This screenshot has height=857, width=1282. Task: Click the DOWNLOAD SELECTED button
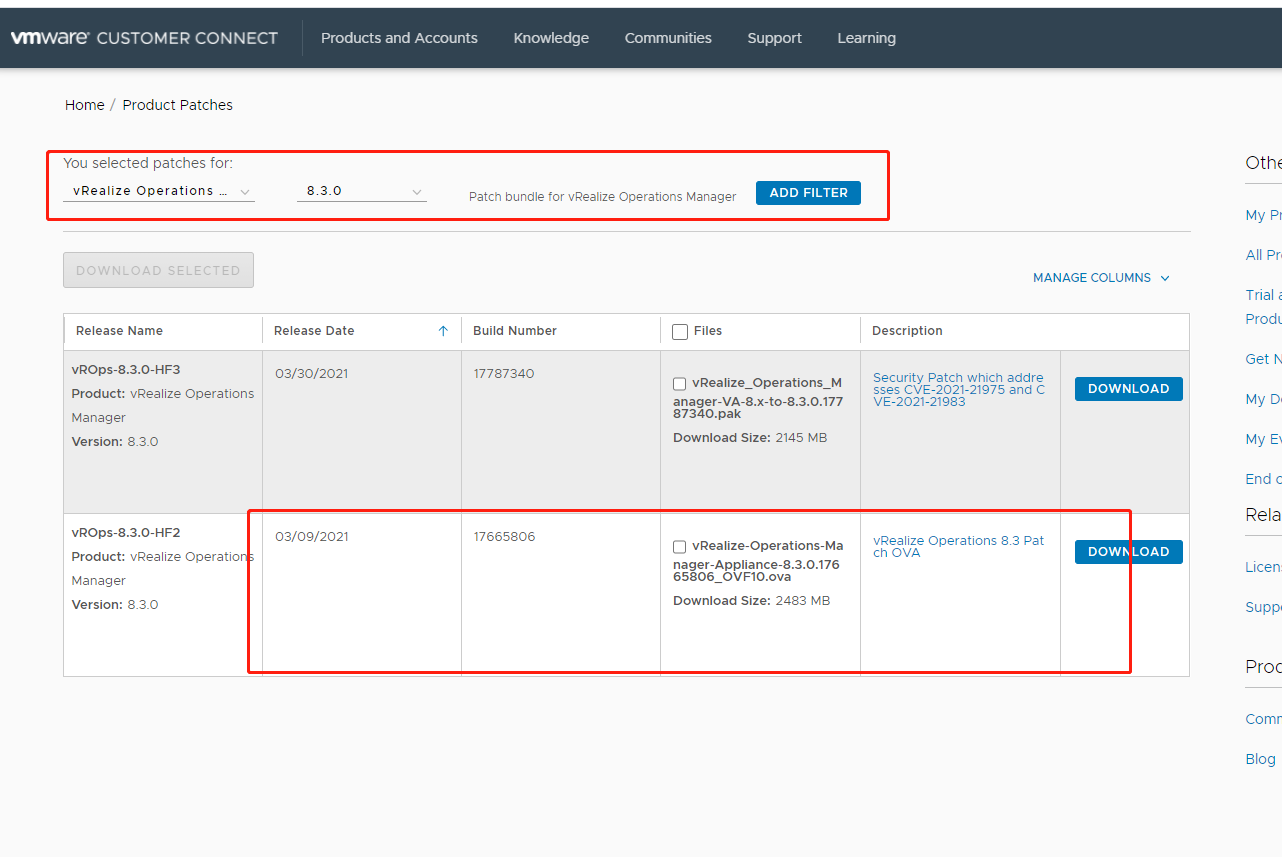click(x=158, y=270)
